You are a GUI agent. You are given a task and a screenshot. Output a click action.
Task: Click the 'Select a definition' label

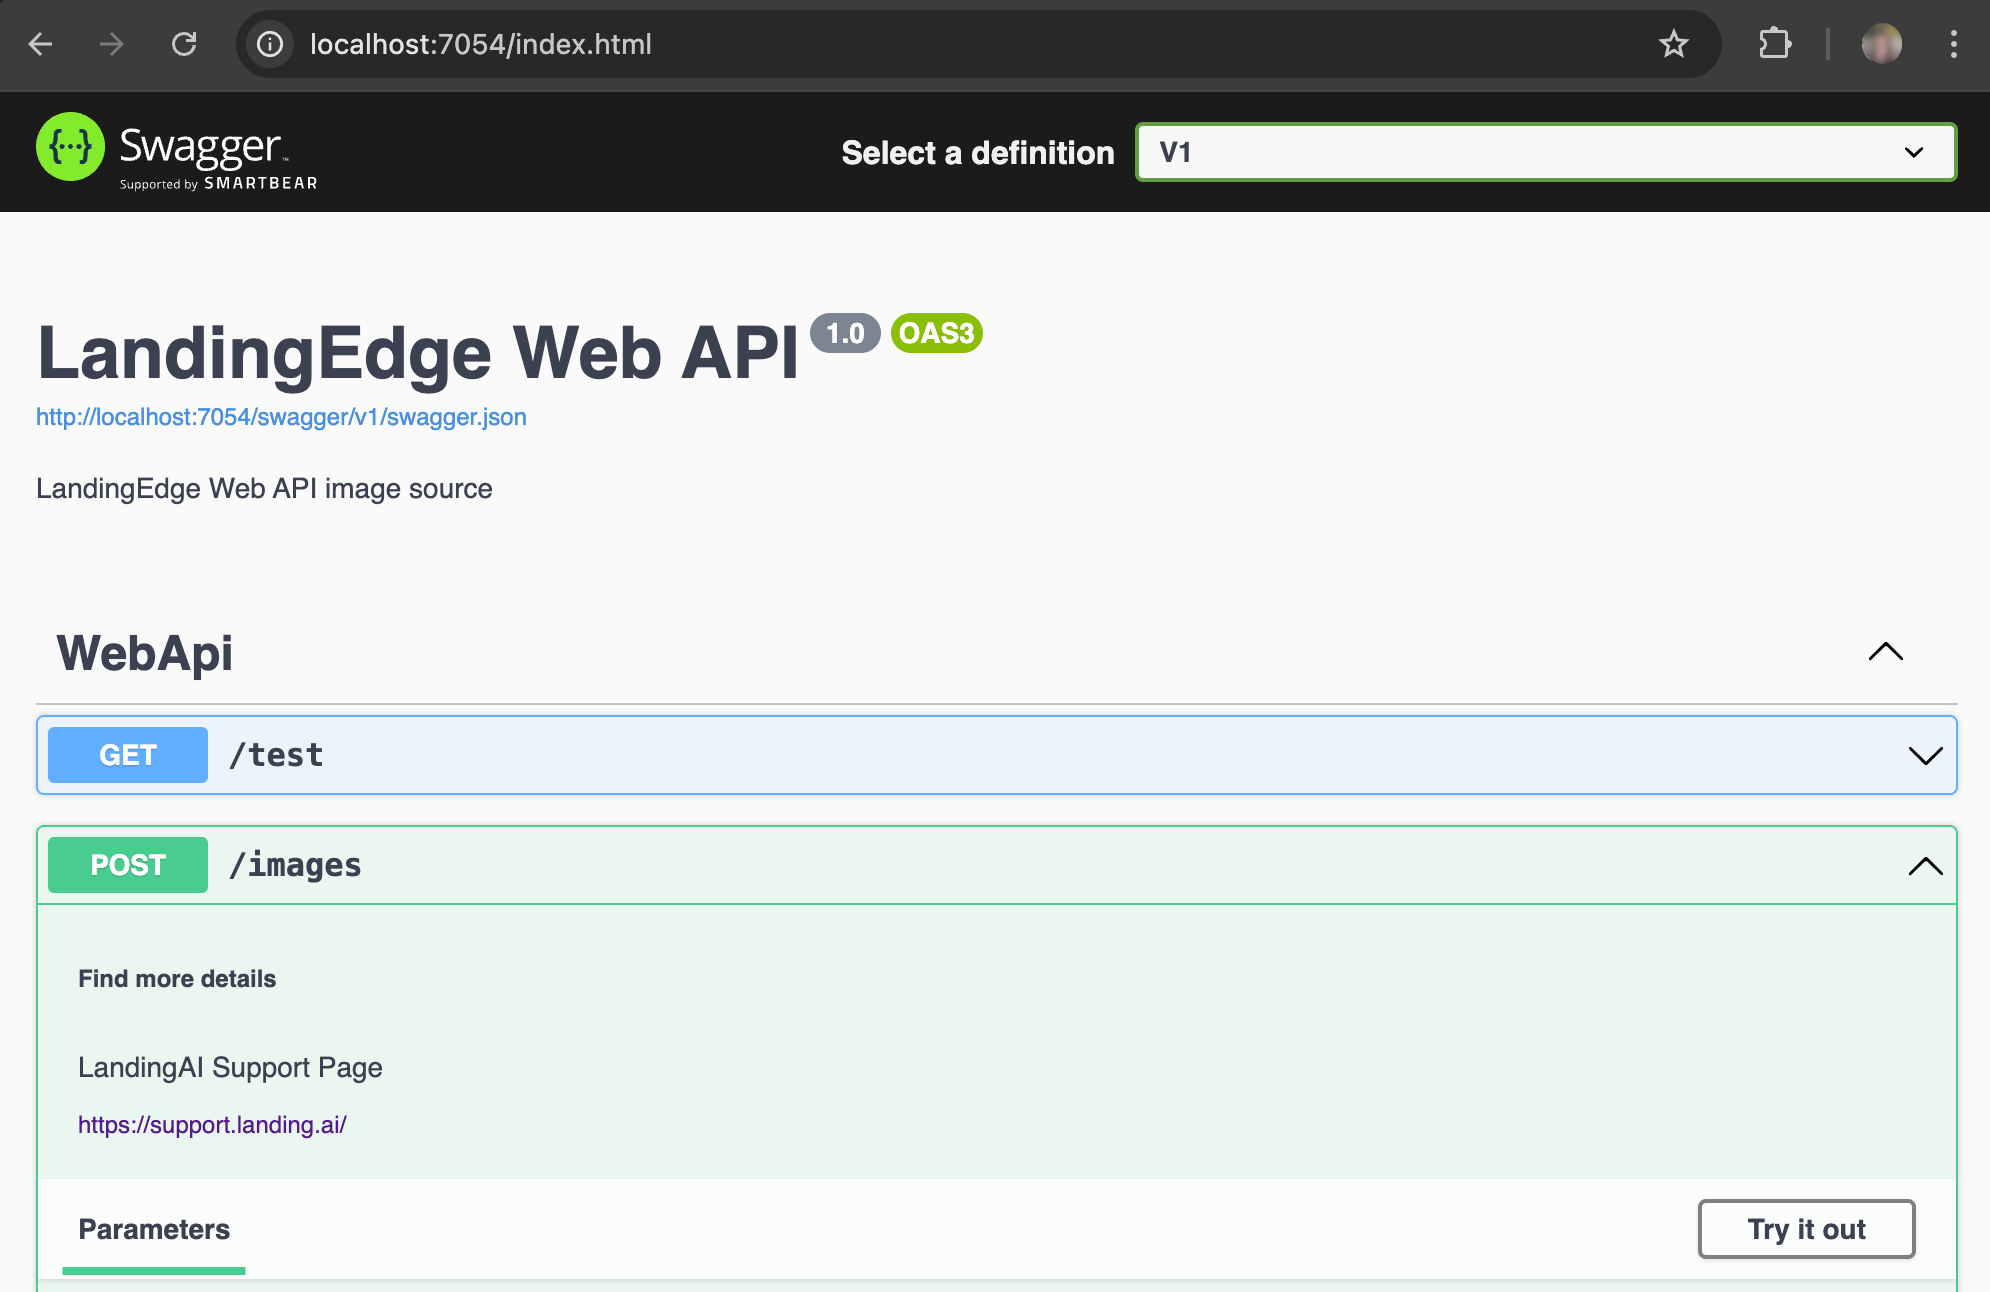pos(978,153)
